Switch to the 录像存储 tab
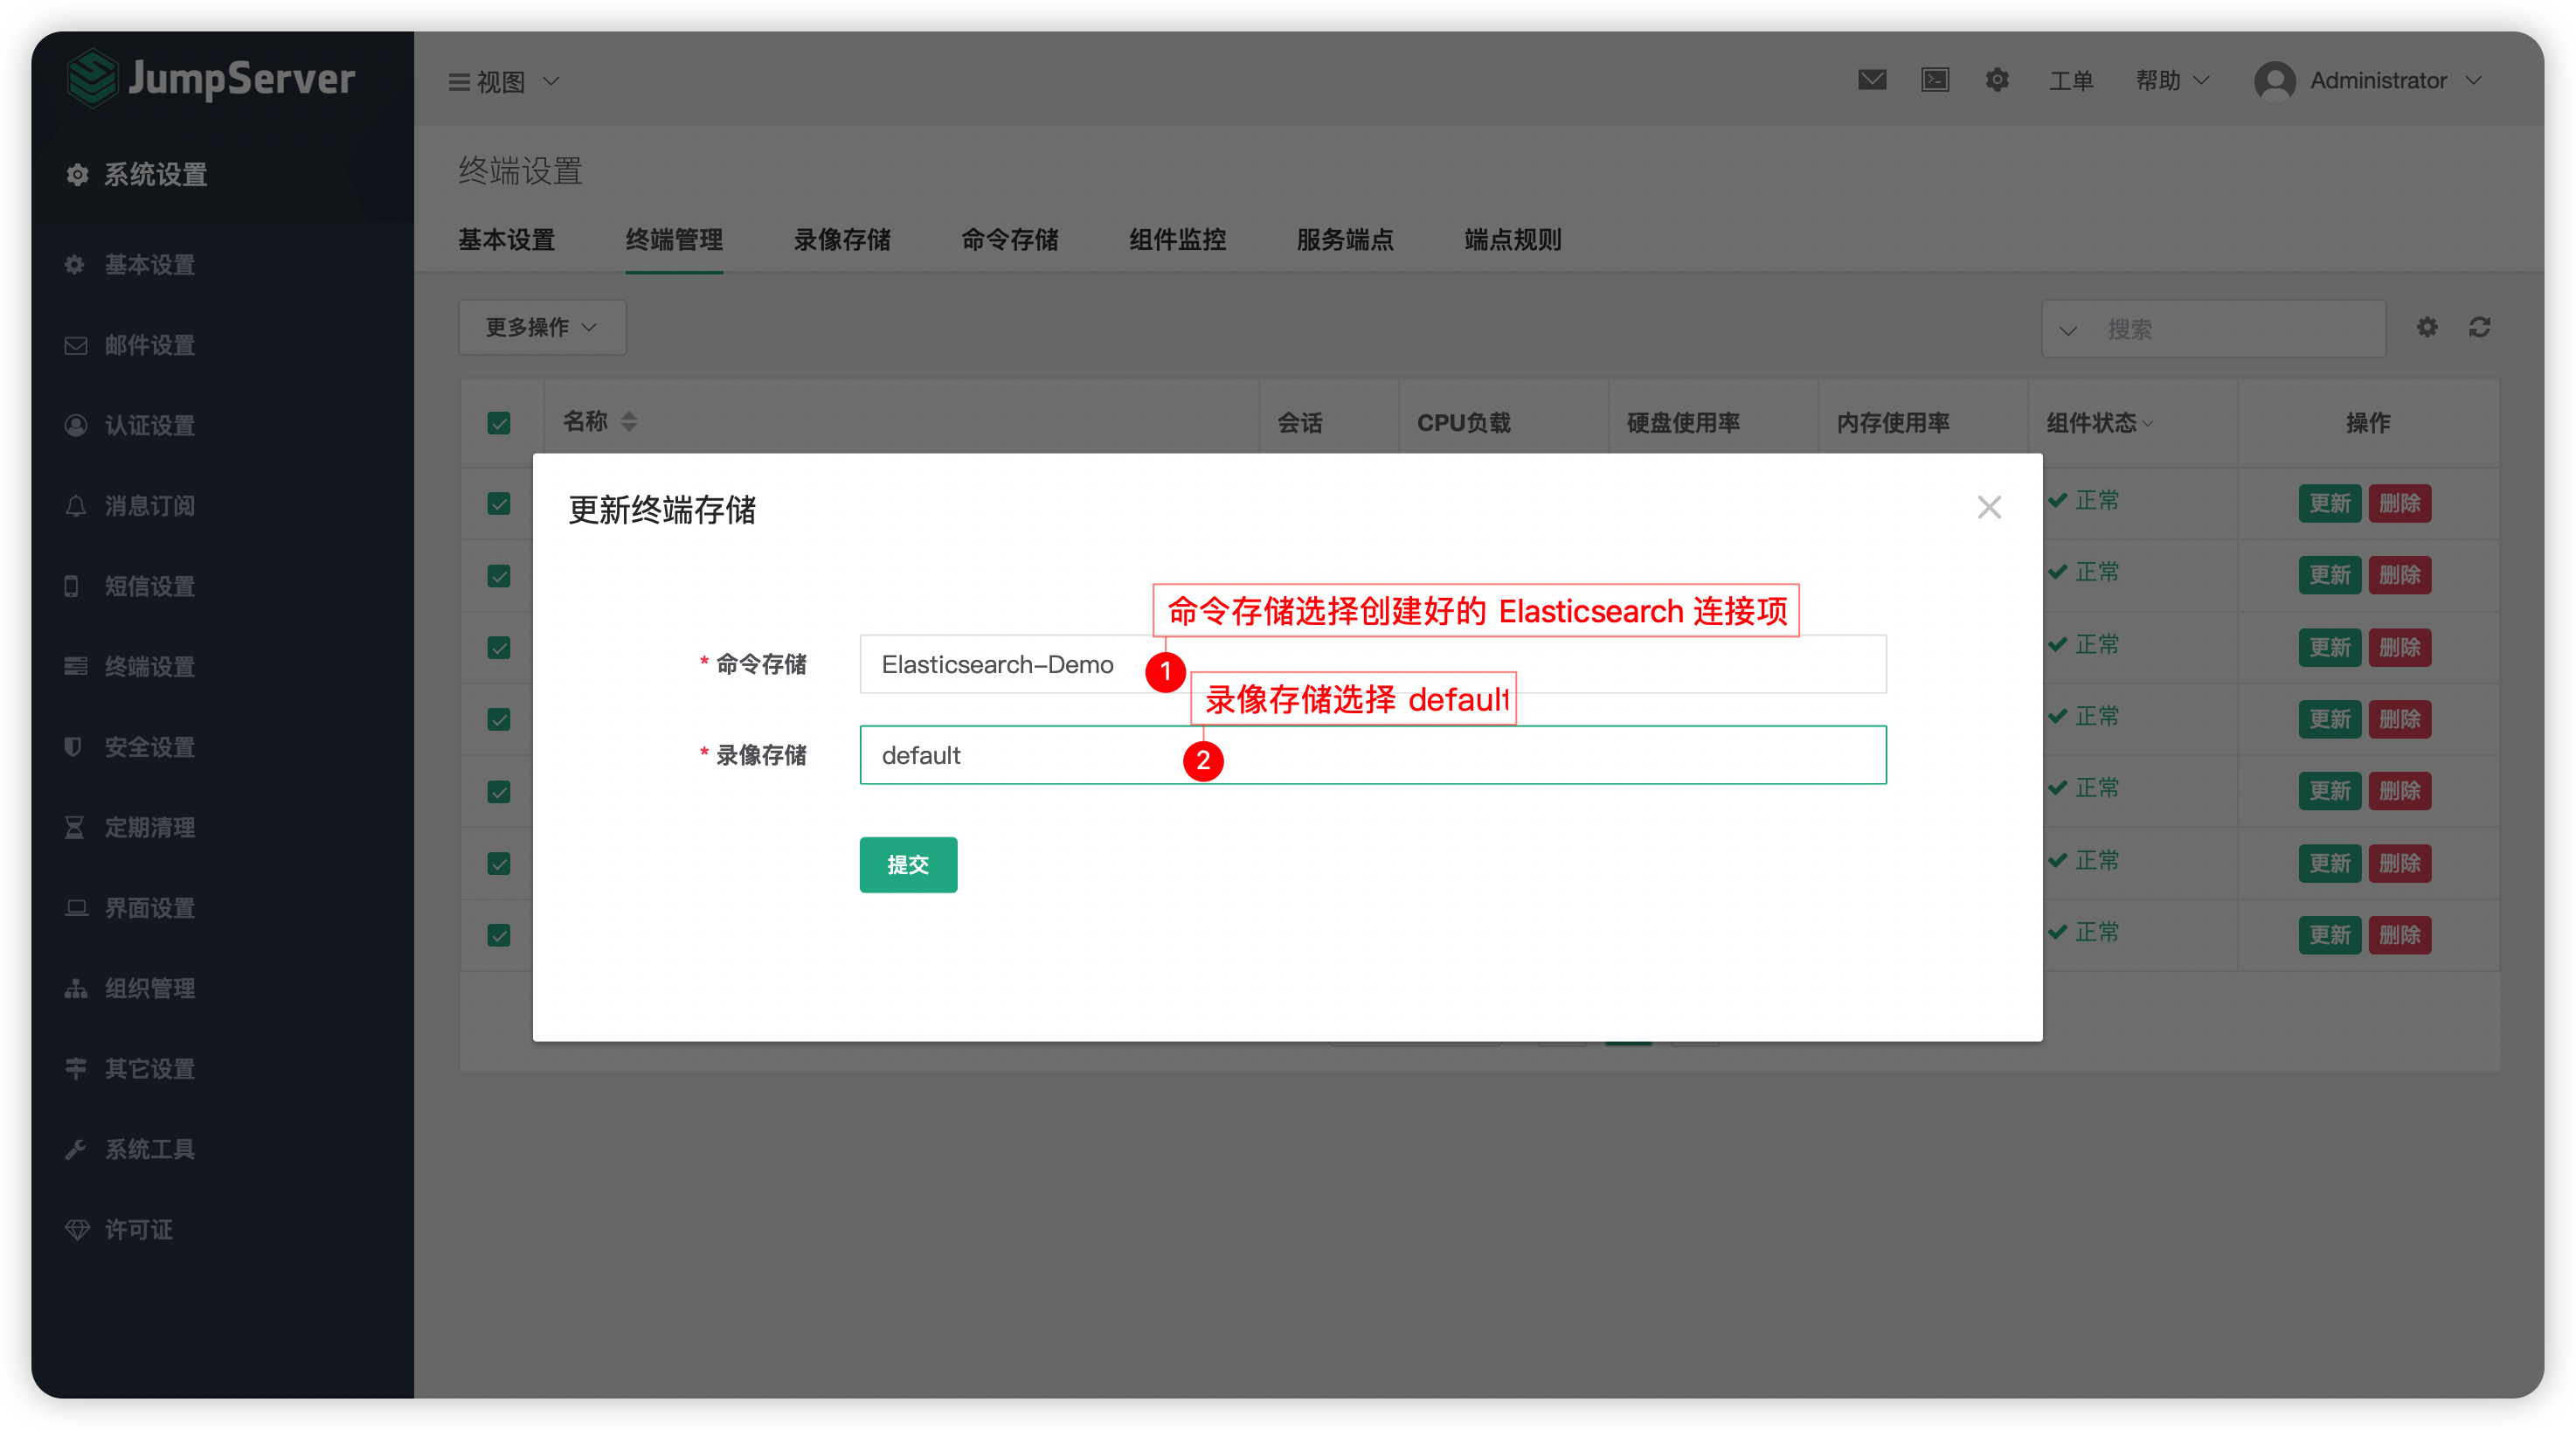Screen dimensions: 2576x1430 pos(842,240)
